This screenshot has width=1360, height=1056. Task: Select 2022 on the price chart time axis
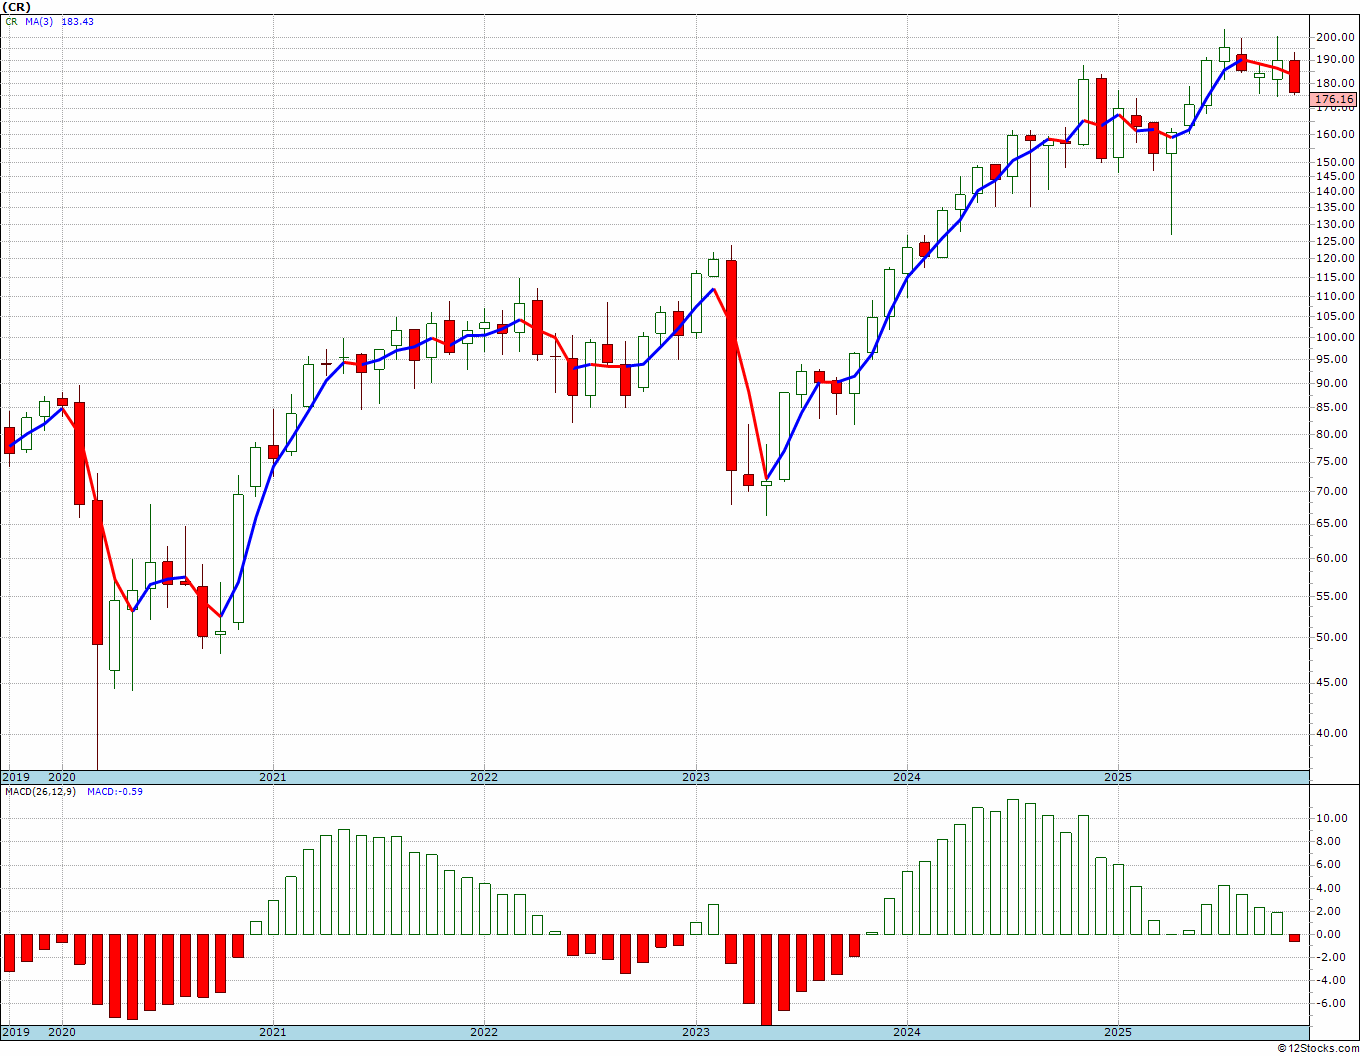coord(484,777)
